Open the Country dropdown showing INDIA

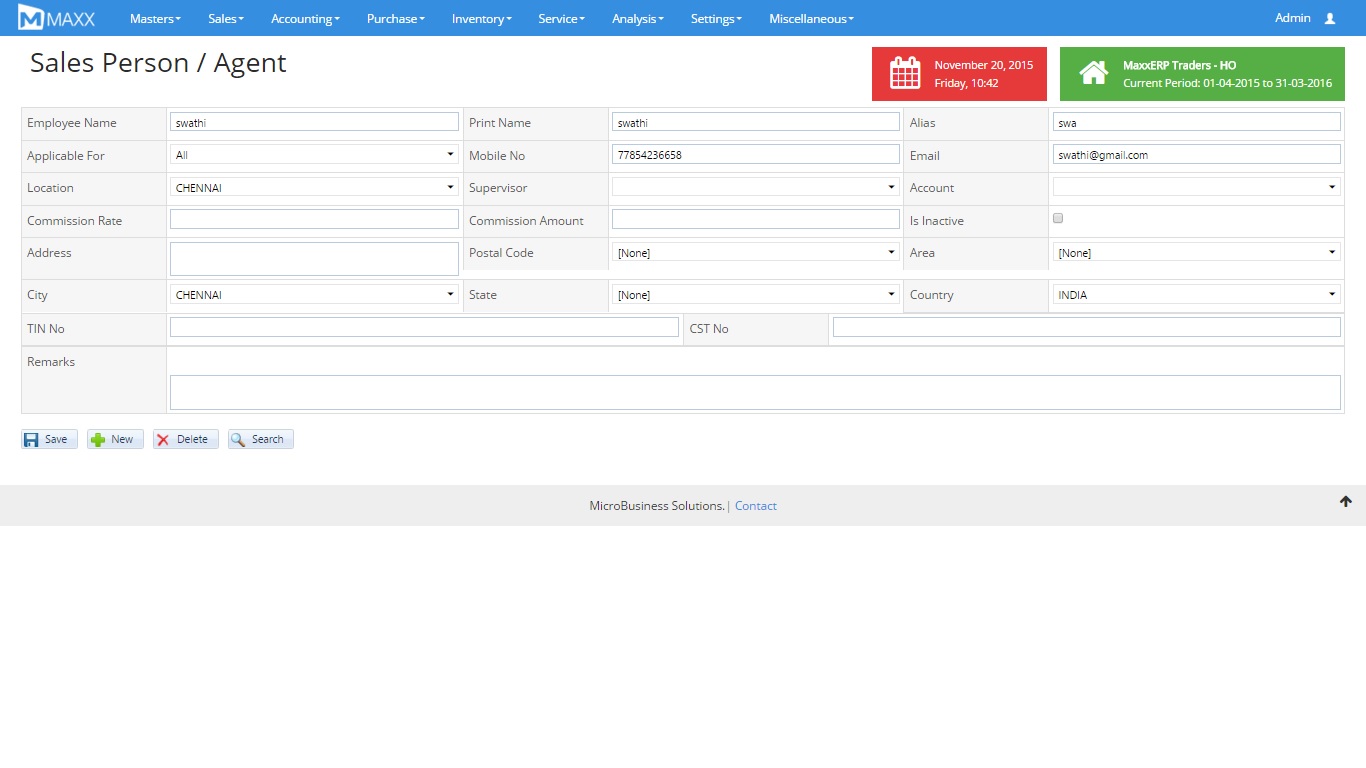pyautogui.click(x=1196, y=295)
